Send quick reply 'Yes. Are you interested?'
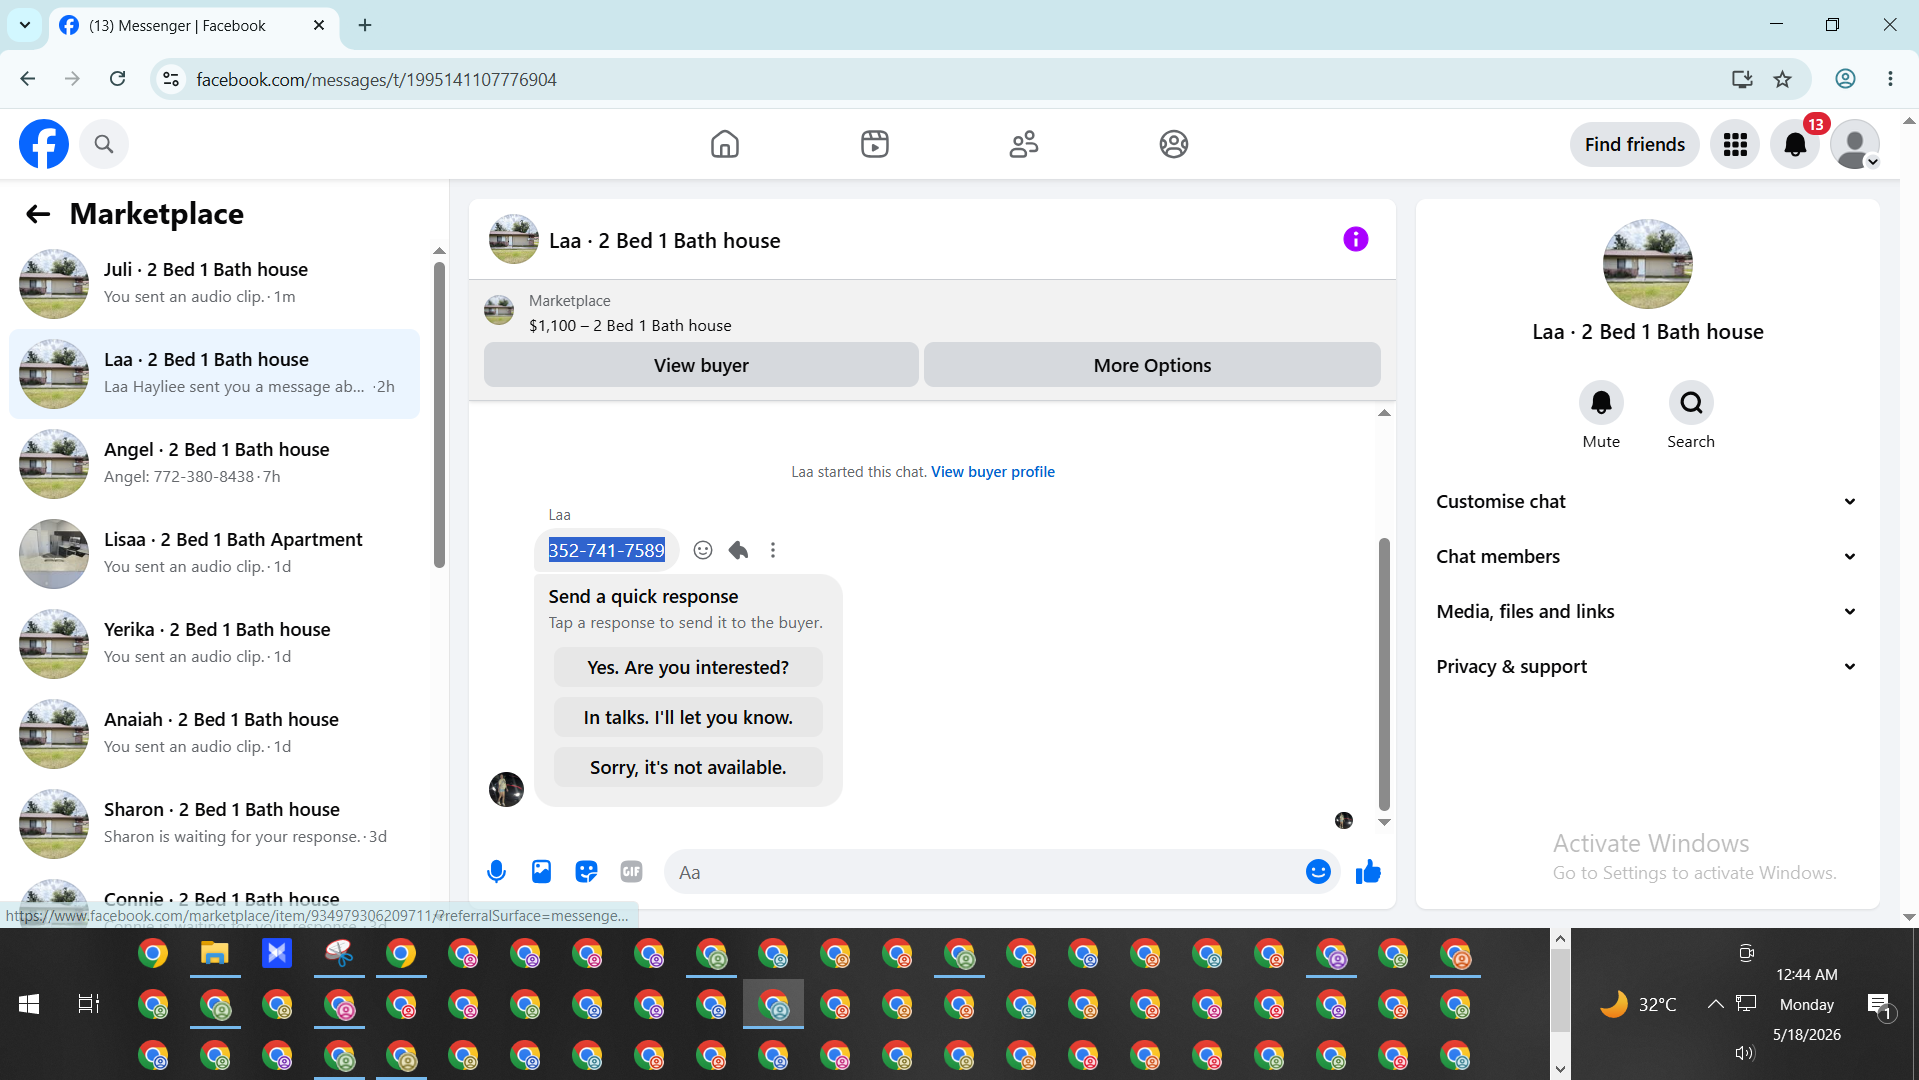 (688, 667)
